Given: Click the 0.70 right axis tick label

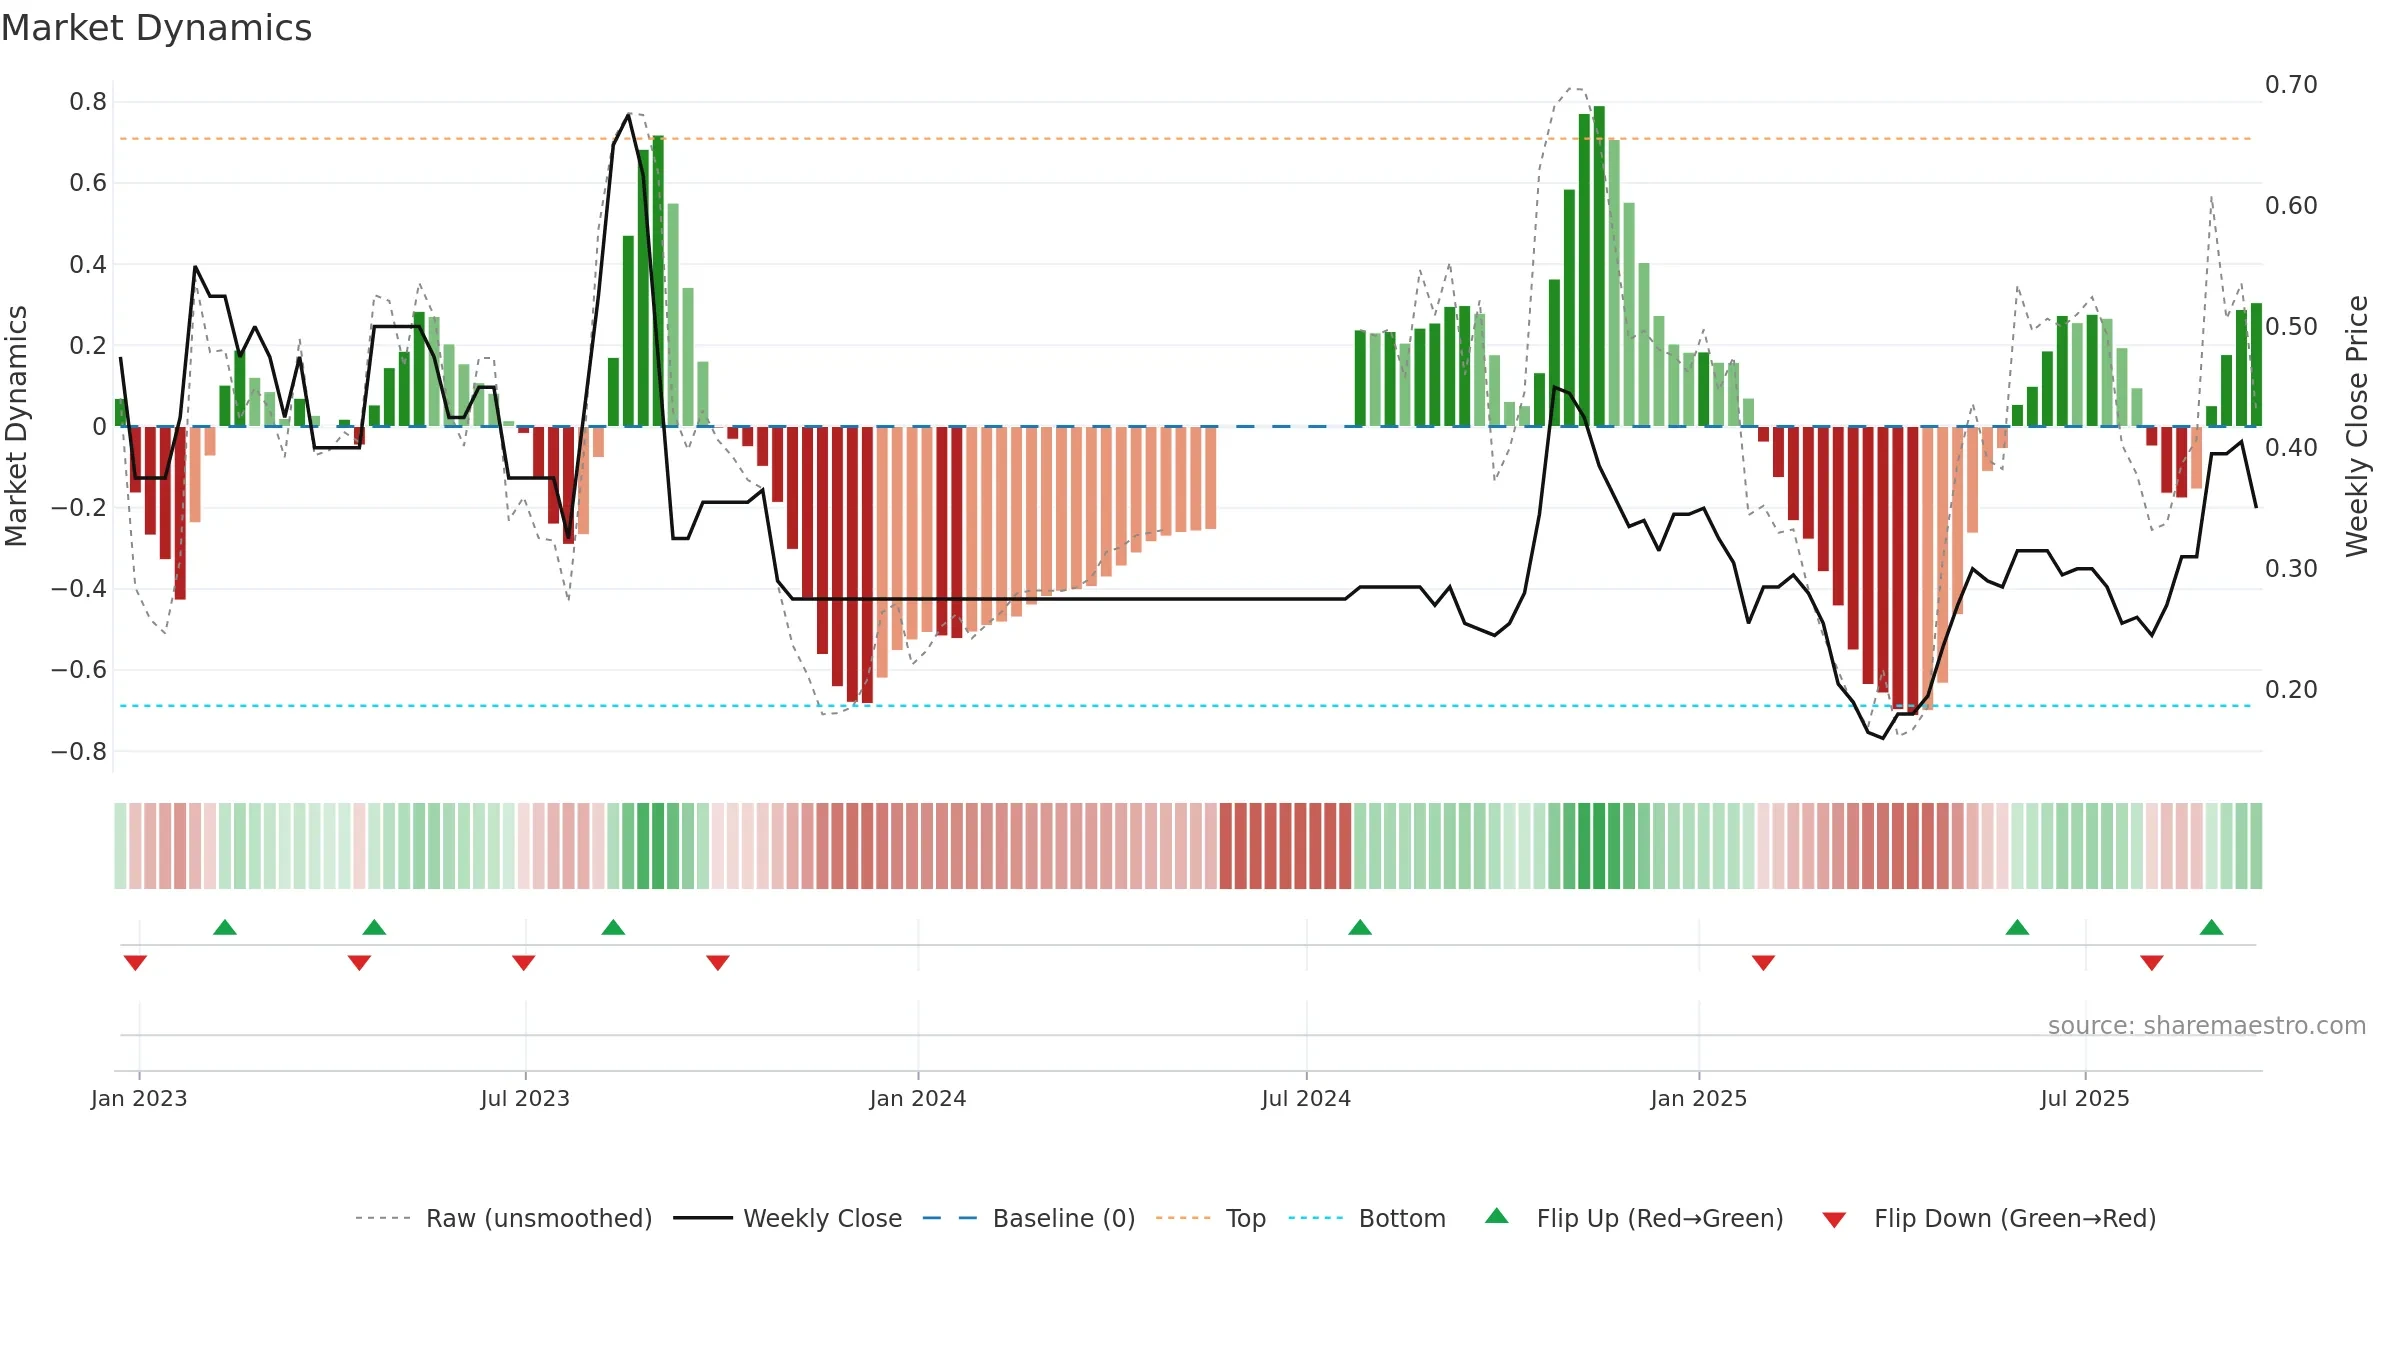Looking at the screenshot, I should (2291, 84).
